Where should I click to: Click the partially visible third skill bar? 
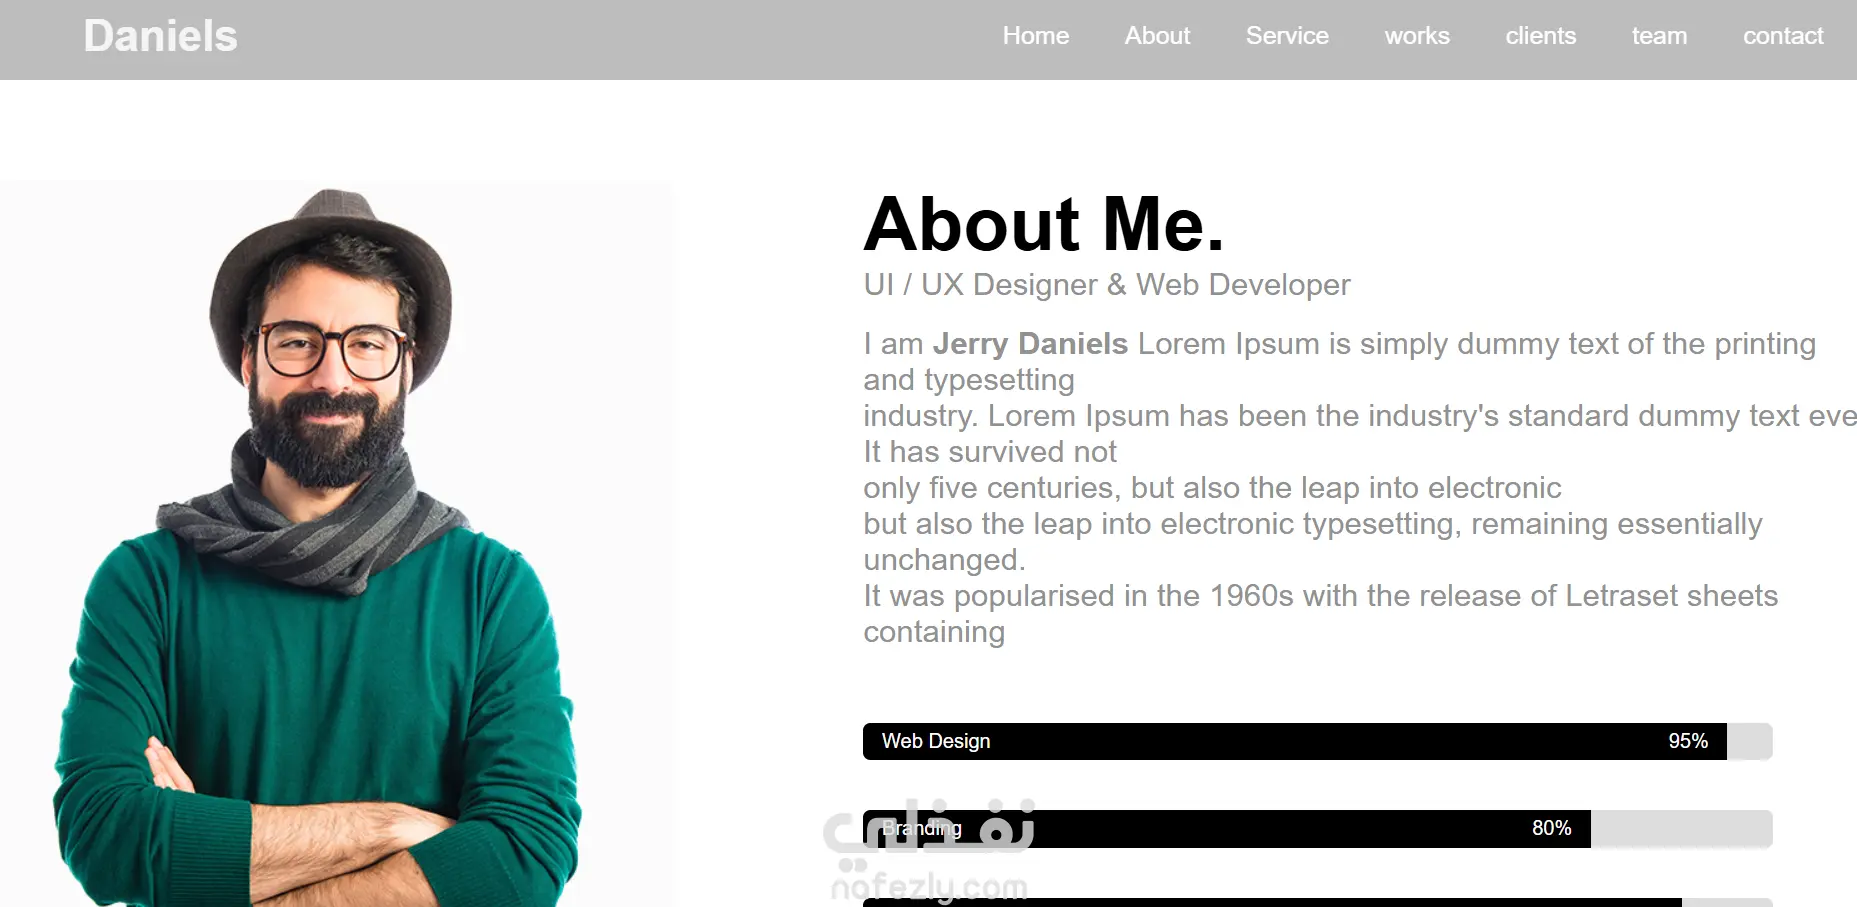1317,902
